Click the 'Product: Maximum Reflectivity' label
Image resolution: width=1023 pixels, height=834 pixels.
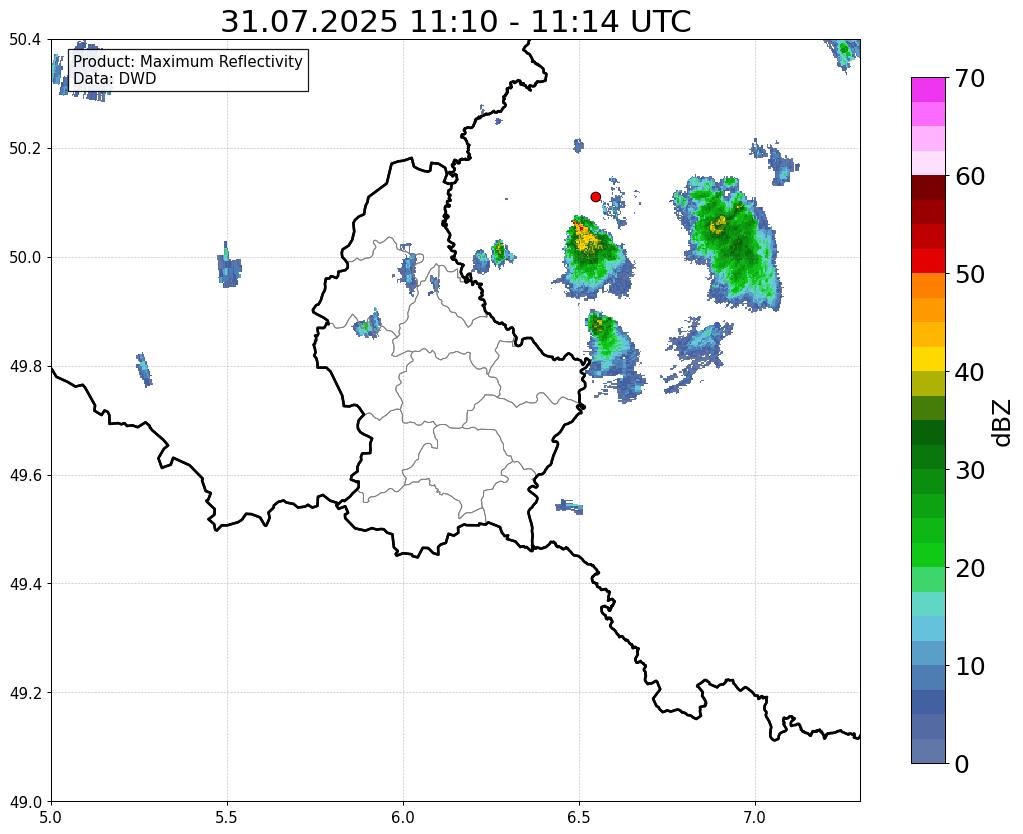(188, 61)
